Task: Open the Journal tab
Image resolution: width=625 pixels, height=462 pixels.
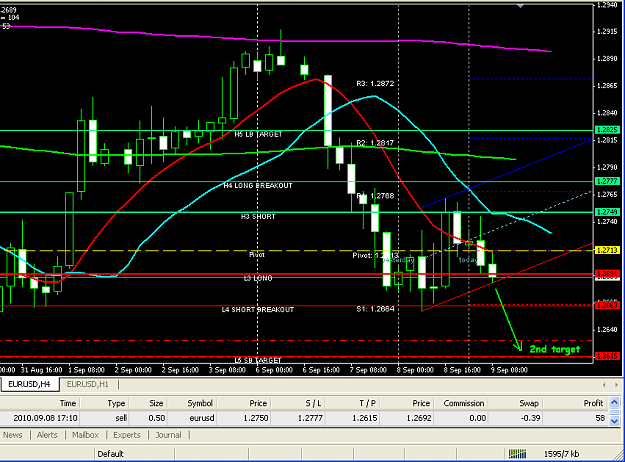Action: tap(168, 435)
